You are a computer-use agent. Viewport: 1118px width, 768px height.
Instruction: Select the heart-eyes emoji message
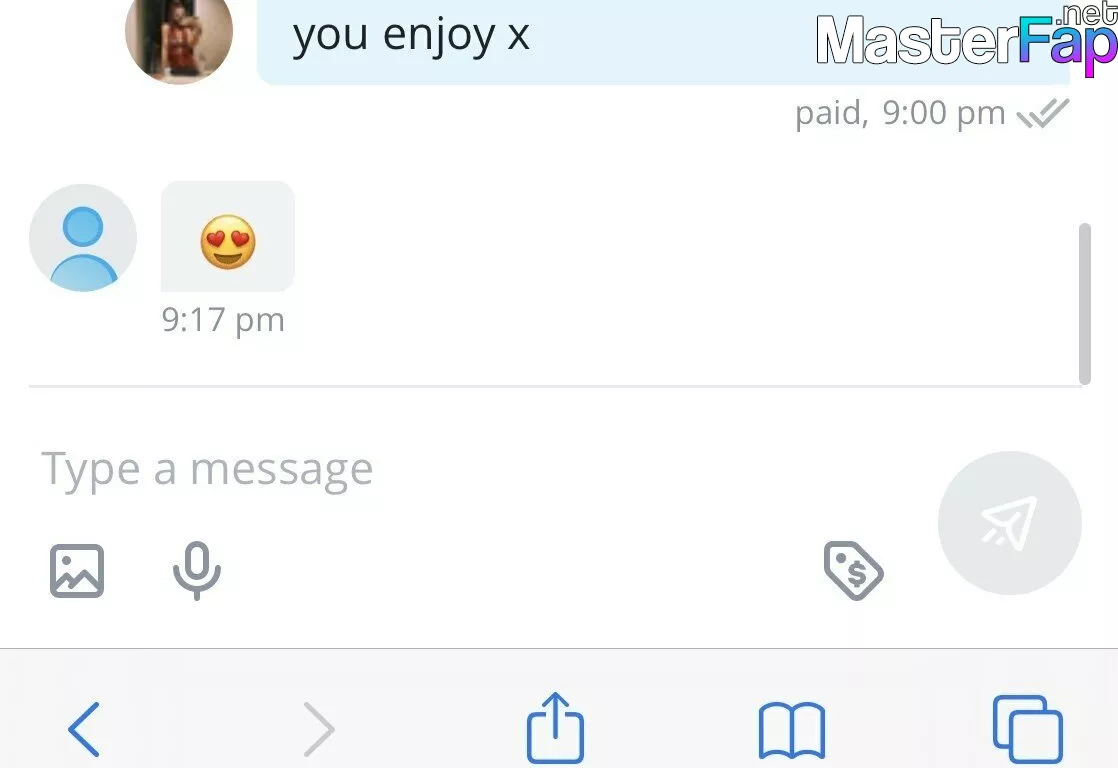(x=227, y=236)
